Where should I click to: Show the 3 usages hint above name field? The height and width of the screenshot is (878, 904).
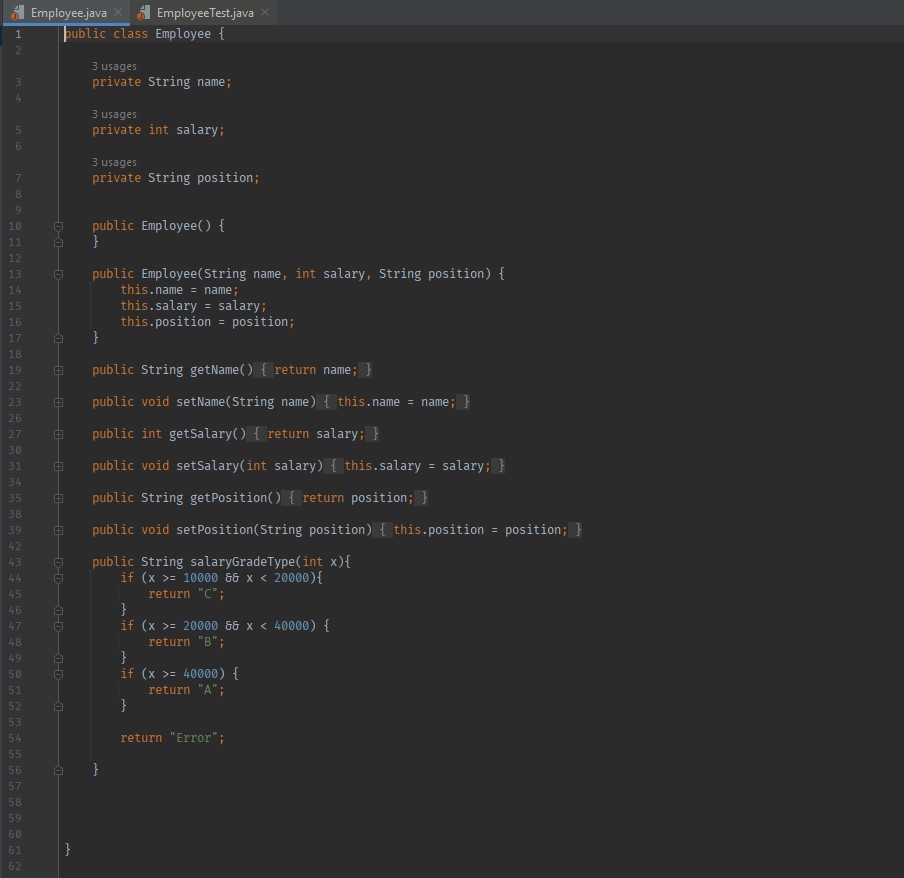(x=114, y=66)
